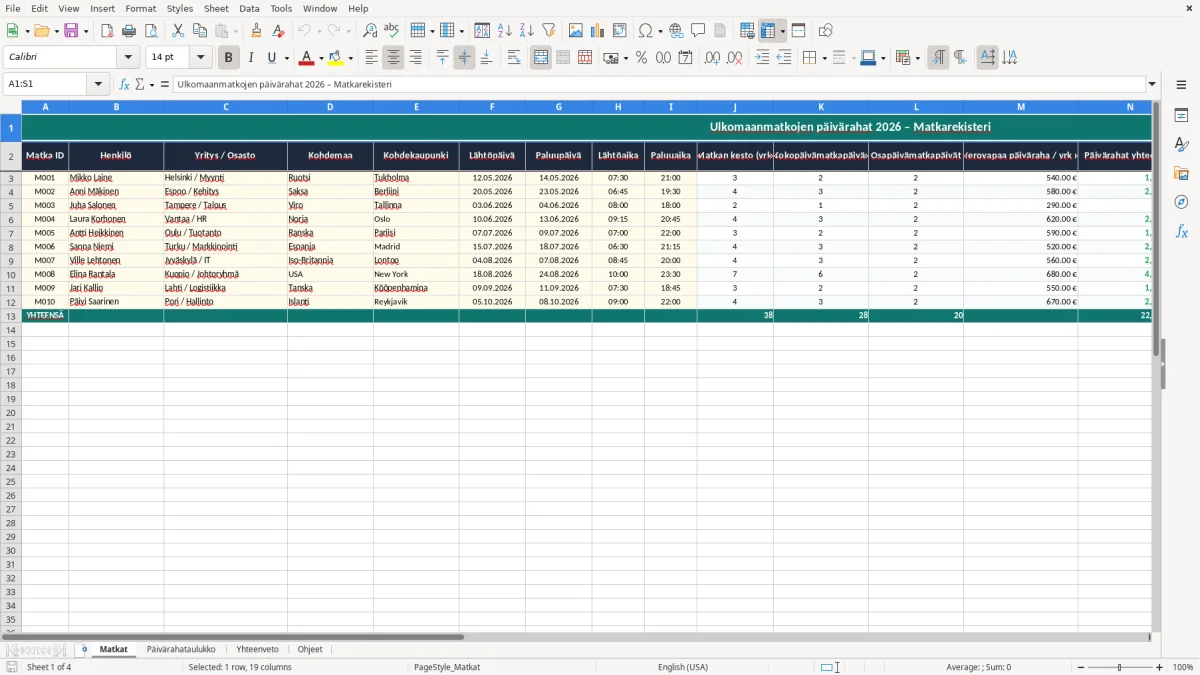Adjust the zoom slider in status bar
Image resolution: width=1200 pixels, height=675 pixels.
(x=1119, y=667)
